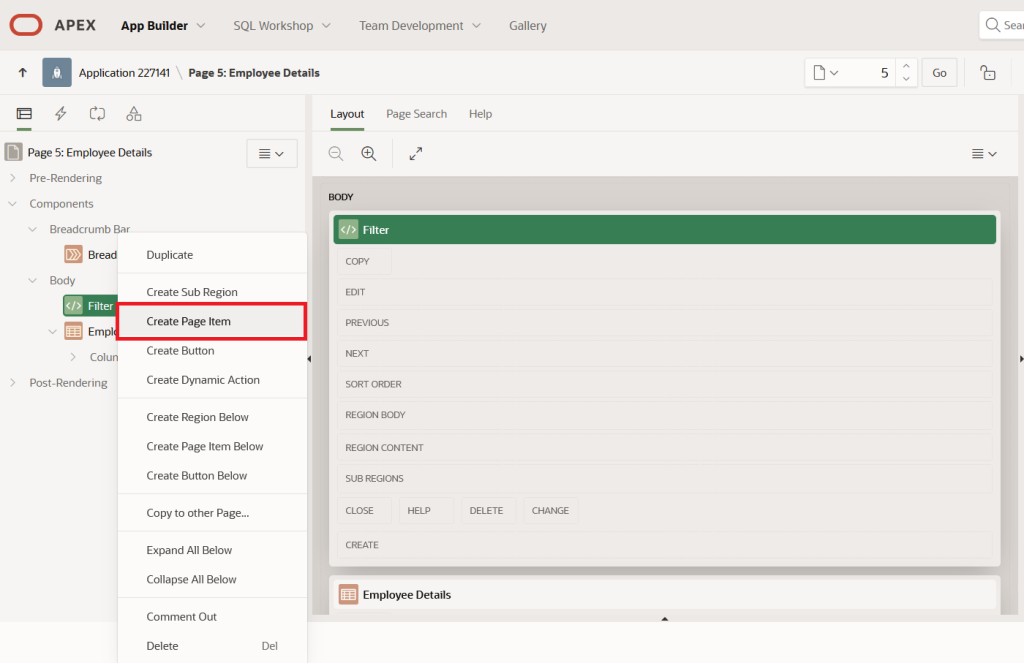The image size is (1024, 663).
Task: Open the Rendering tree tab icon
Action: pyautogui.click(x=24, y=114)
